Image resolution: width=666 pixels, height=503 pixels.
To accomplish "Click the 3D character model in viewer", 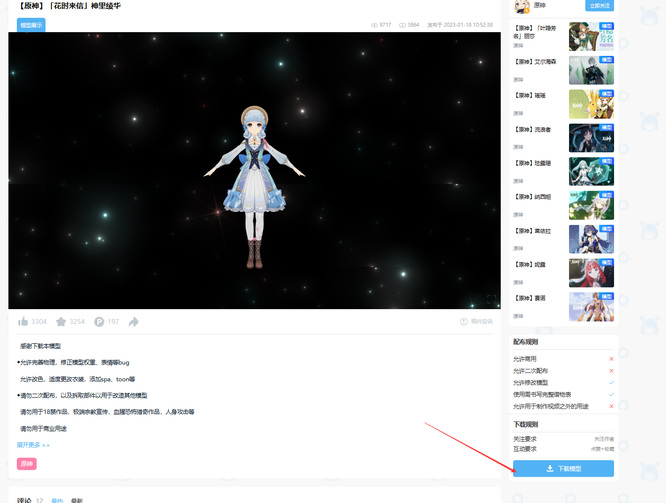I will 254,185.
